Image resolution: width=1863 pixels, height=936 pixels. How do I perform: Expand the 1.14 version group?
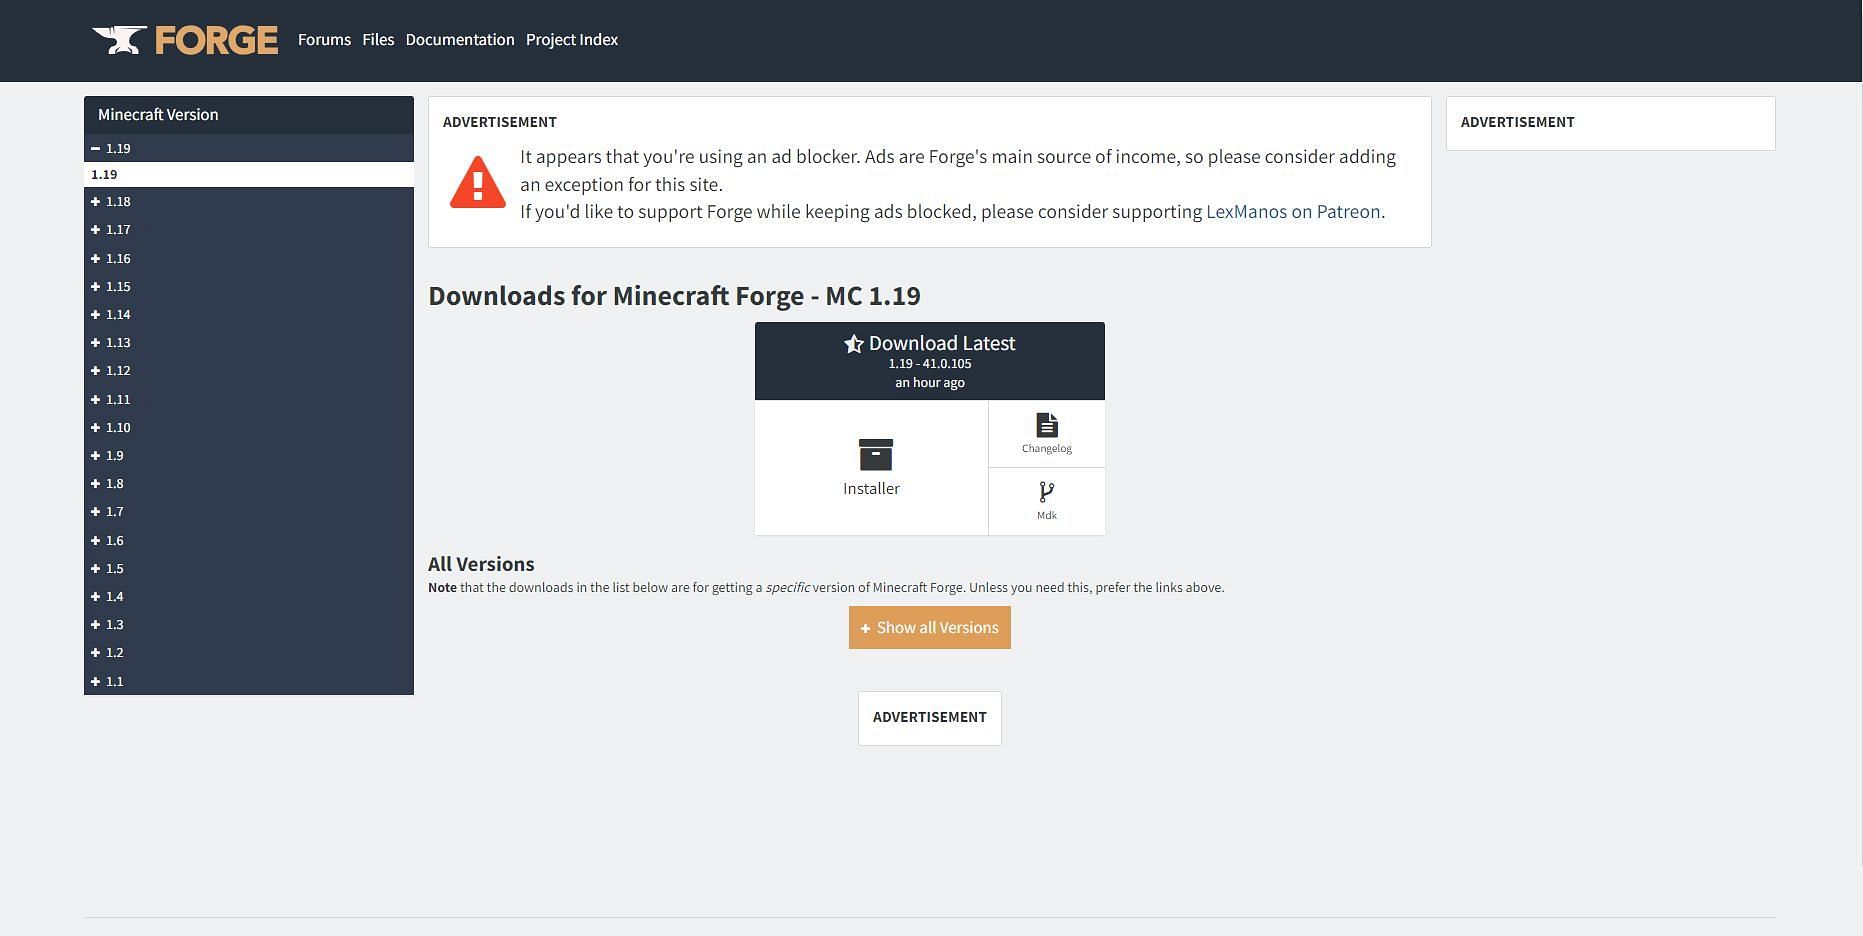pyautogui.click(x=249, y=314)
